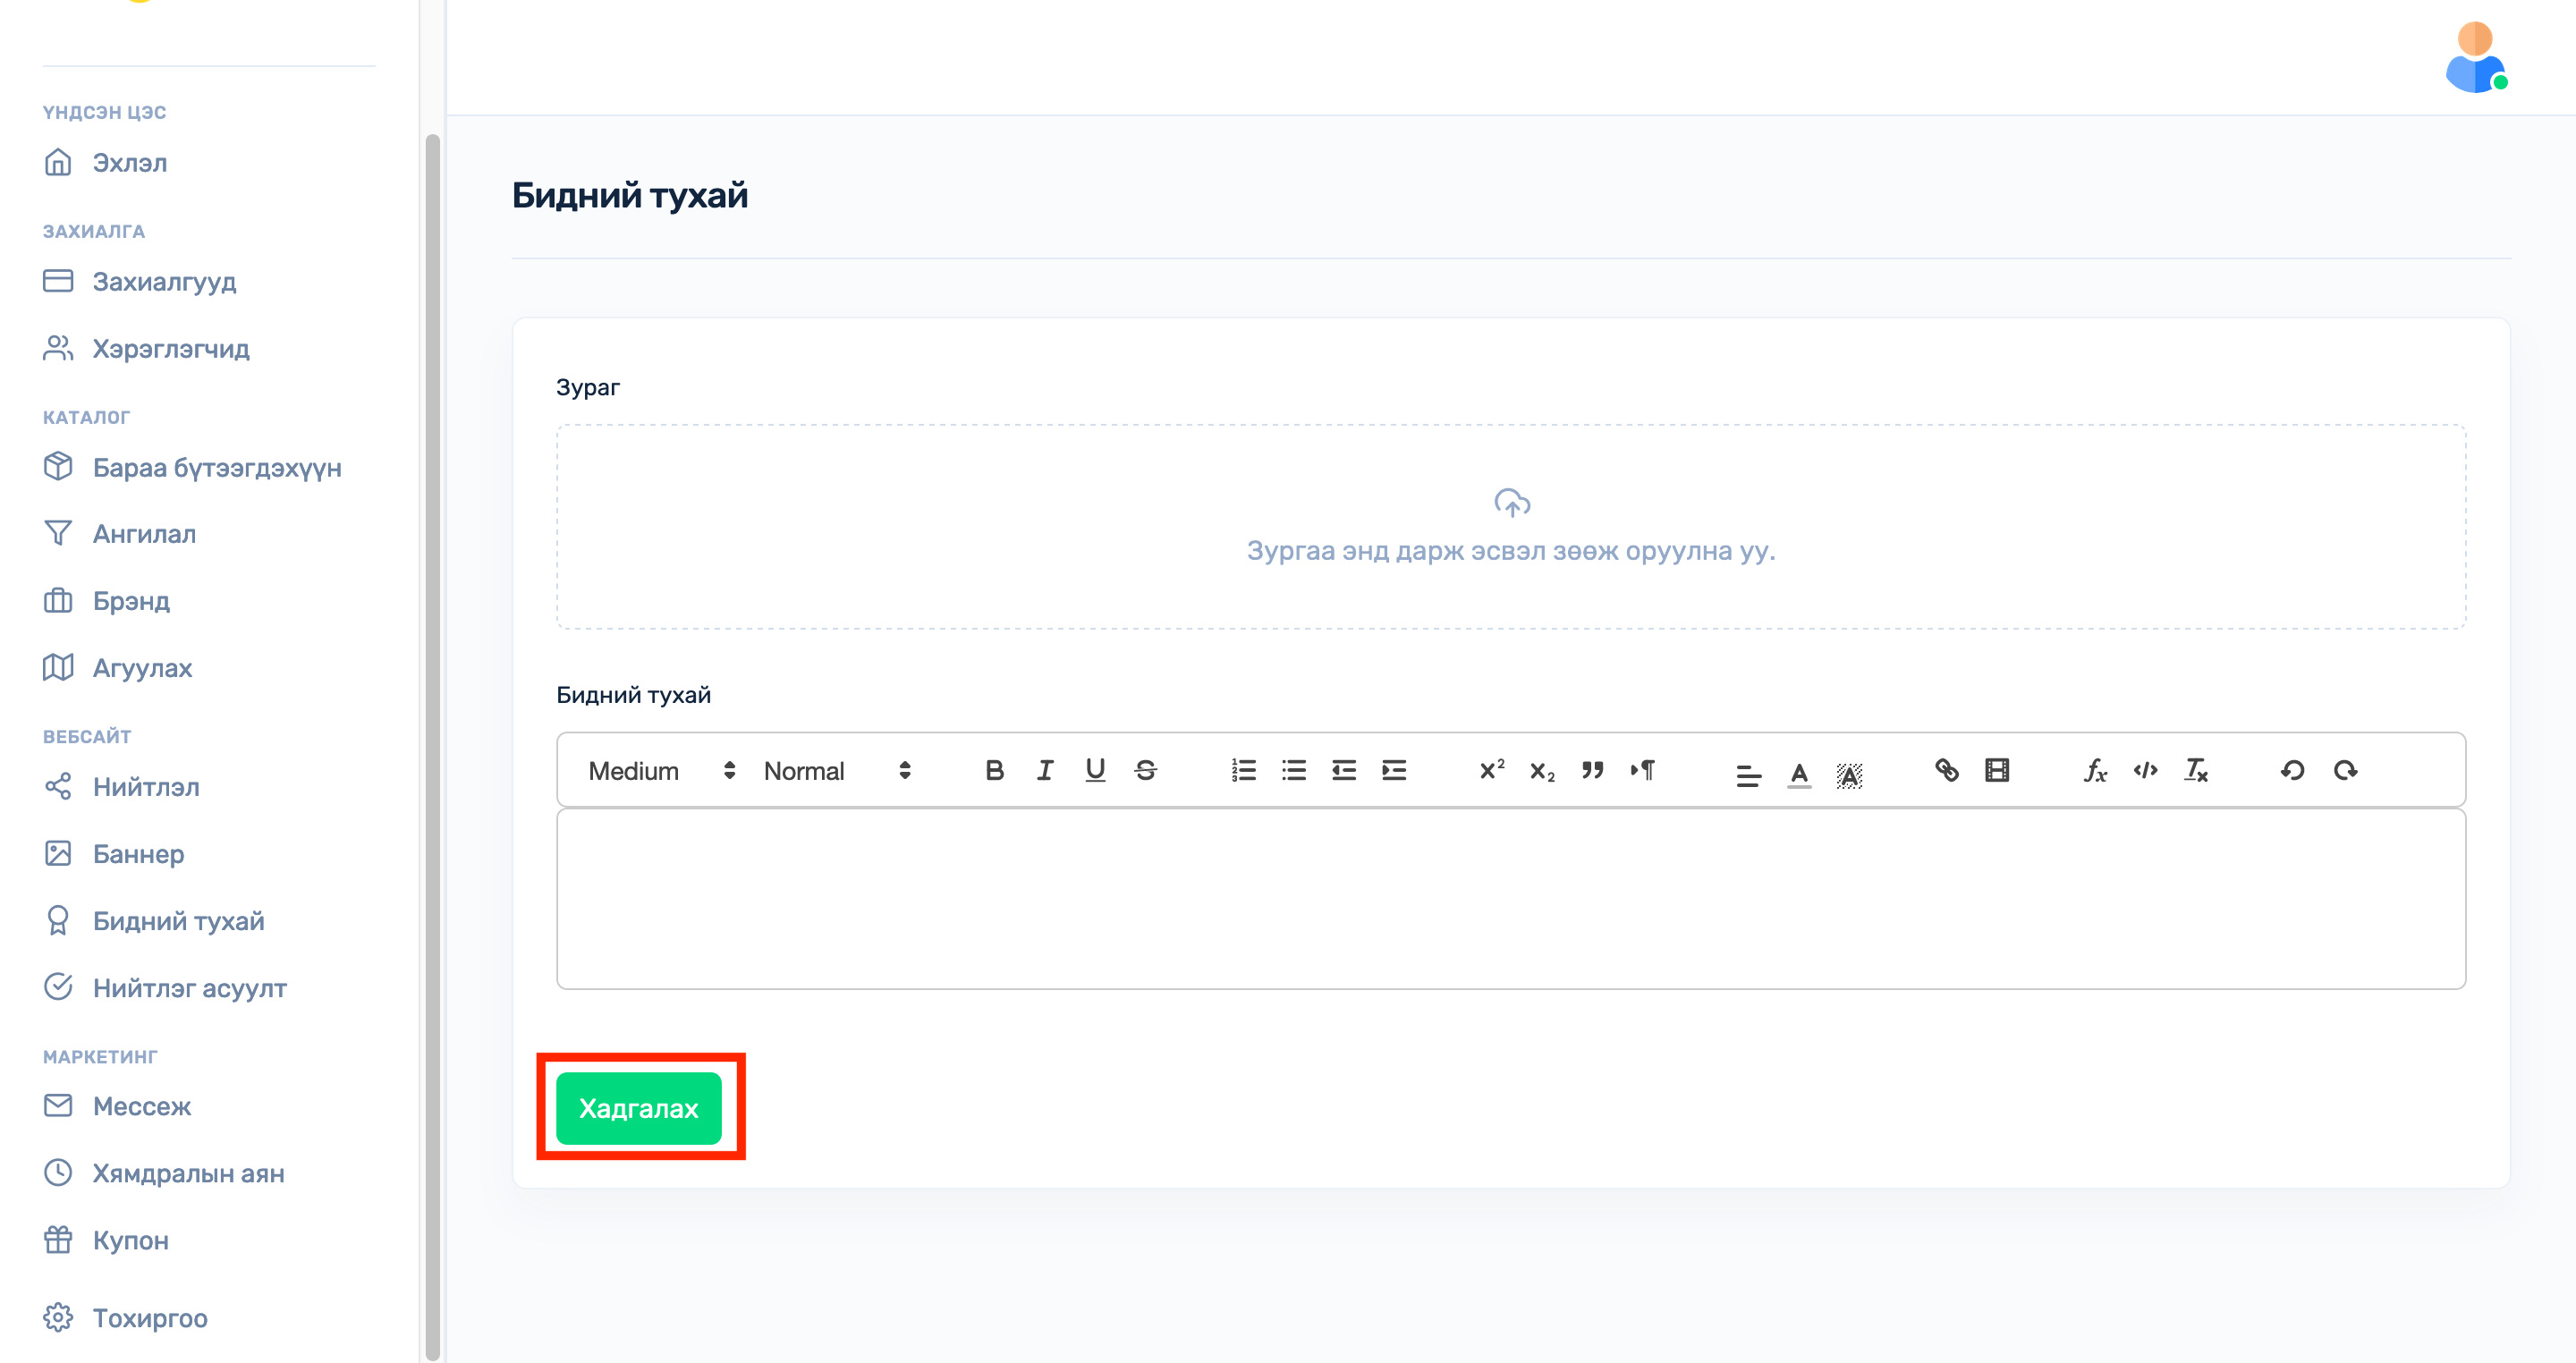Open the Medium font size dropdown
Screen dimensions: 2576x1363
point(661,770)
